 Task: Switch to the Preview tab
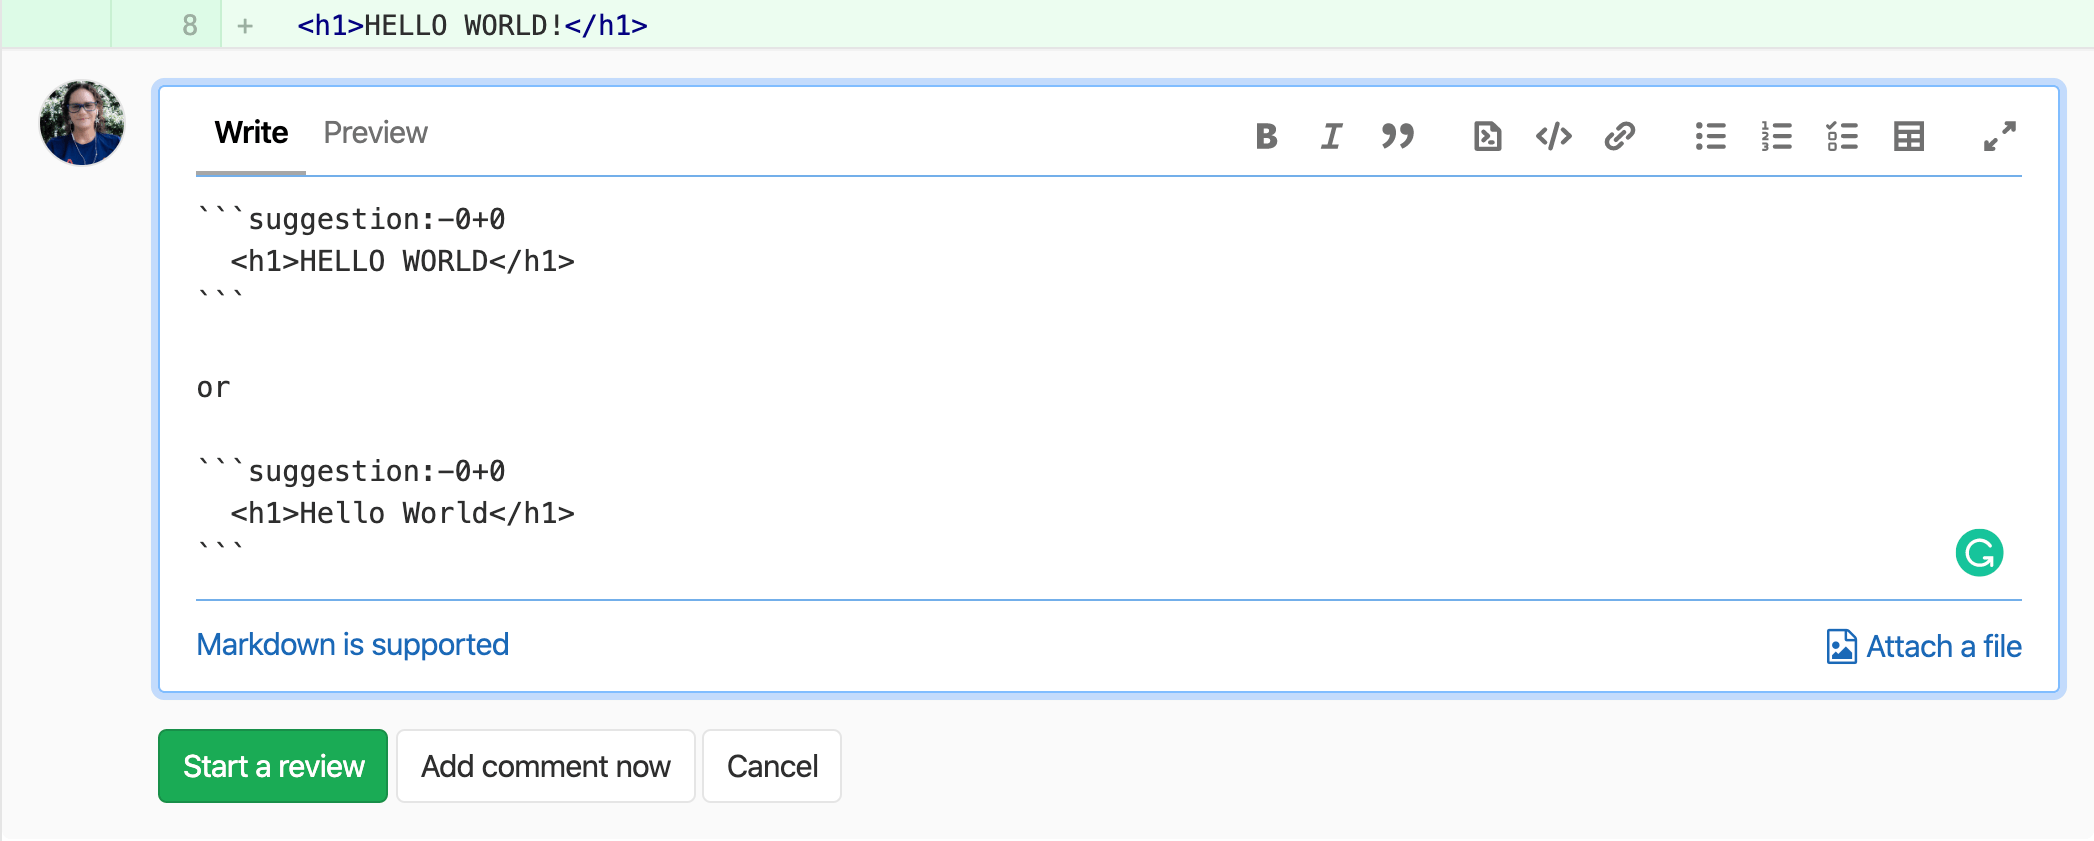click(x=375, y=132)
